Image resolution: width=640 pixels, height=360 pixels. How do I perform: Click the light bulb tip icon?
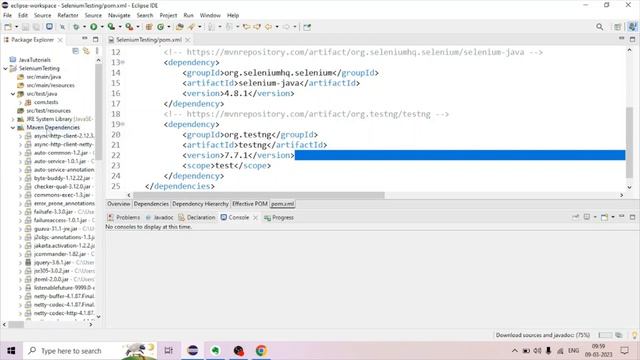(635, 335)
